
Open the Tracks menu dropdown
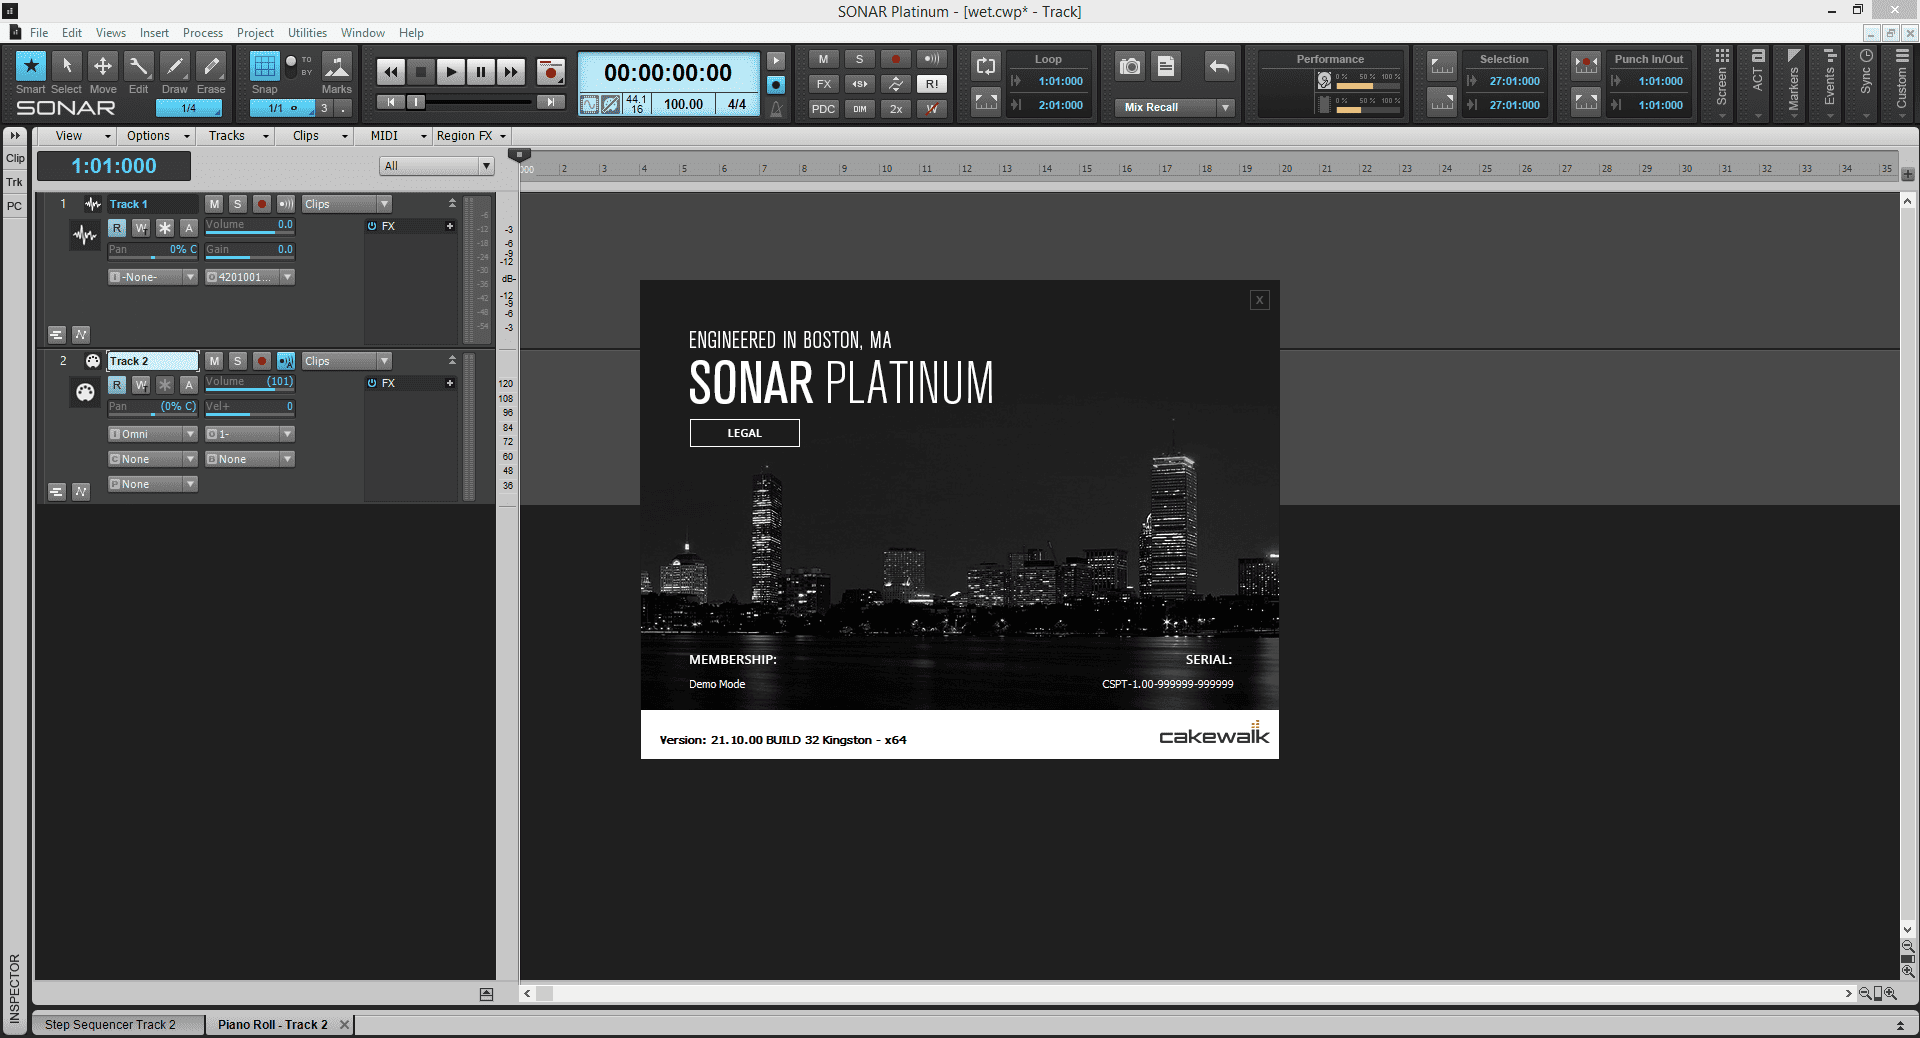coord(238,136)
